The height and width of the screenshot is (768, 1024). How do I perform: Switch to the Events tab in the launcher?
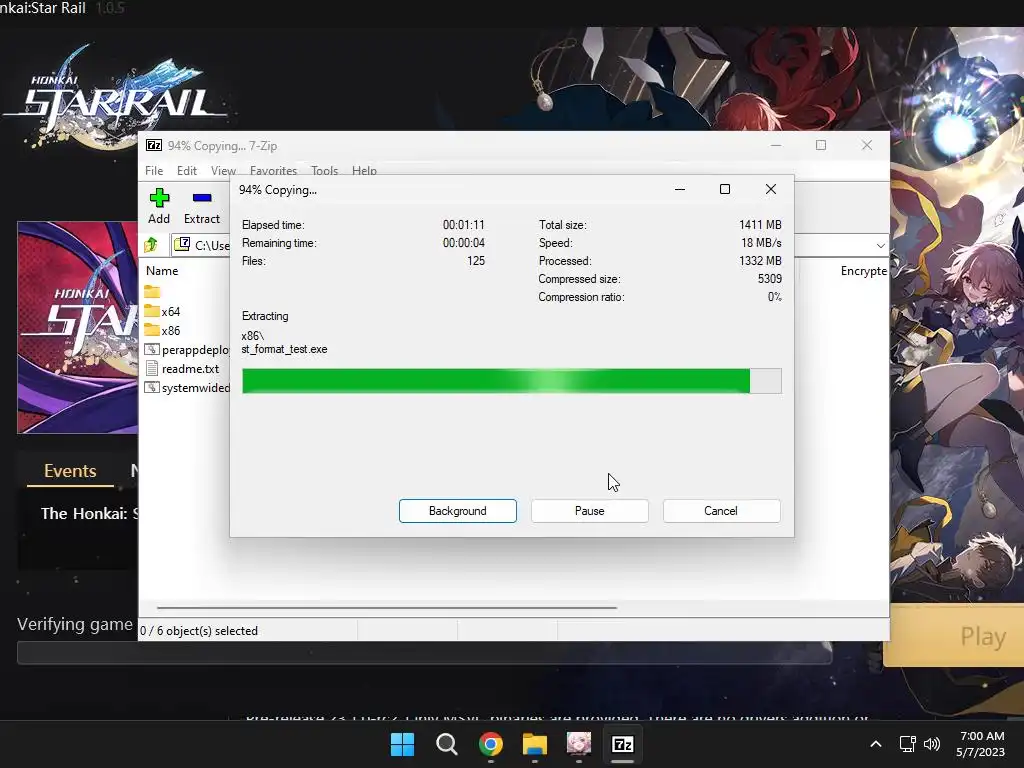point(70,471)
